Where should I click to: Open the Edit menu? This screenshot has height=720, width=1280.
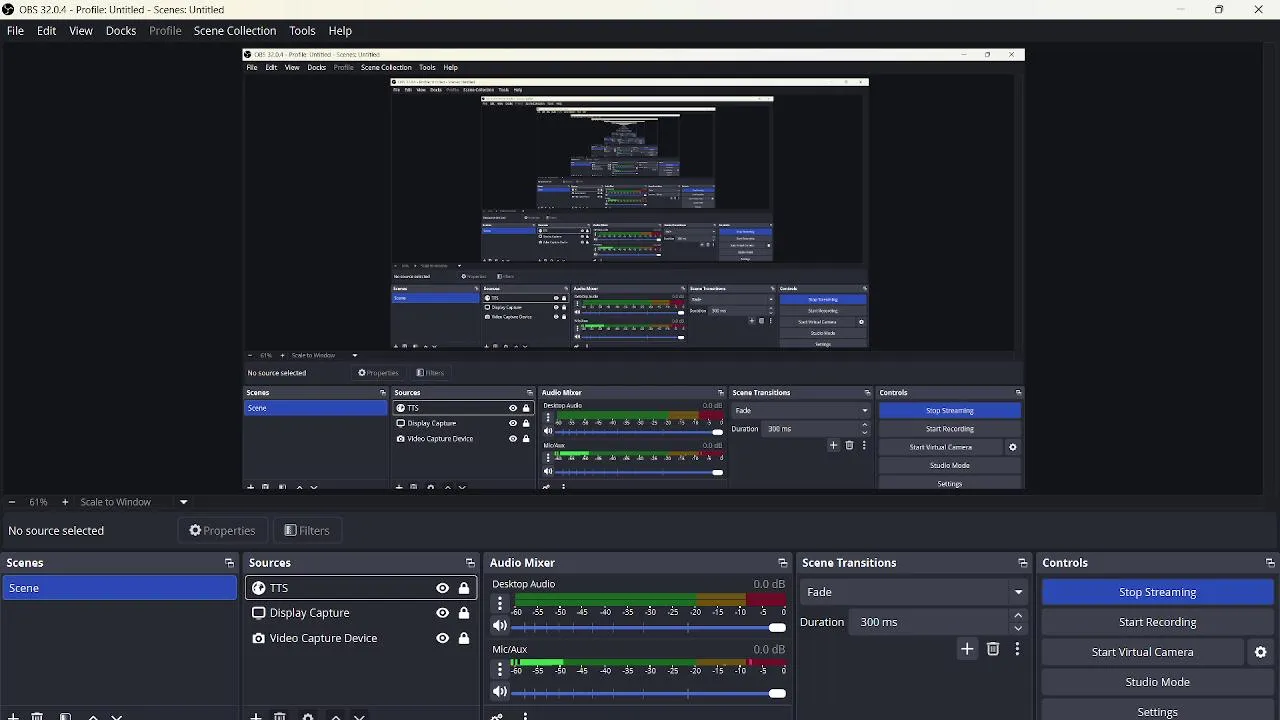click(x=46, y=31)
